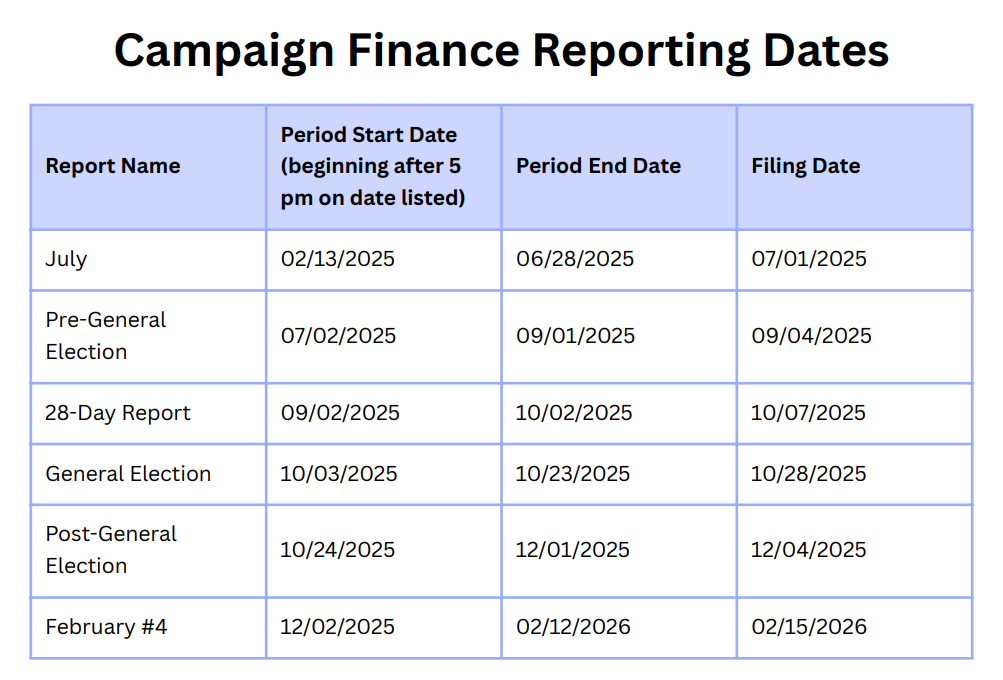Click the Campaign Finance Reporting Dates title
Viewport: 1003px width, 680px height.
(x=502, y=51)
